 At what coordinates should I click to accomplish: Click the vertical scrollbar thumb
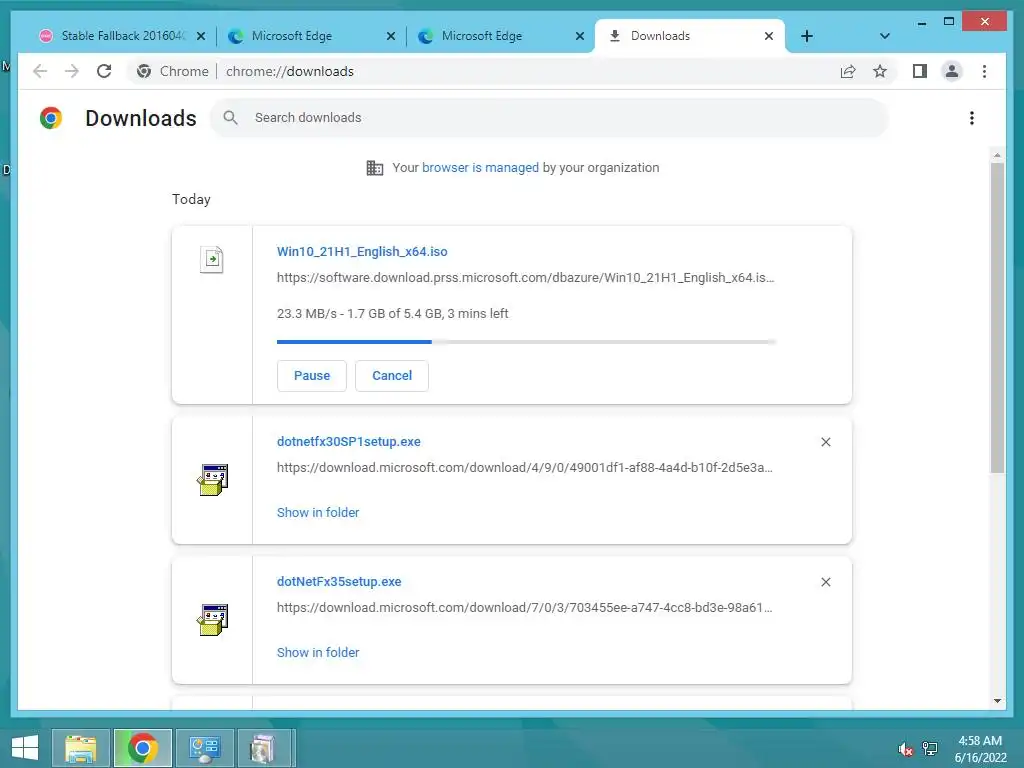click(997, 317)
